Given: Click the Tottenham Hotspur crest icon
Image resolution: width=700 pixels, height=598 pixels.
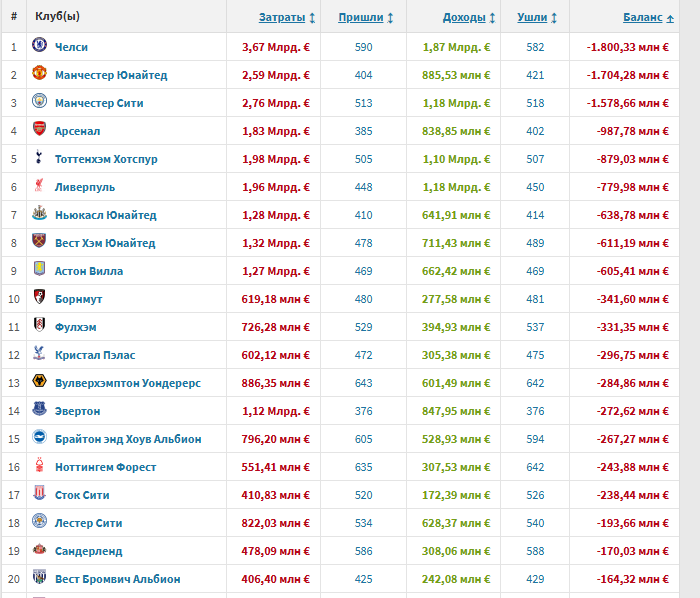Looking at the screenshot, I should (x=39, y=158).
